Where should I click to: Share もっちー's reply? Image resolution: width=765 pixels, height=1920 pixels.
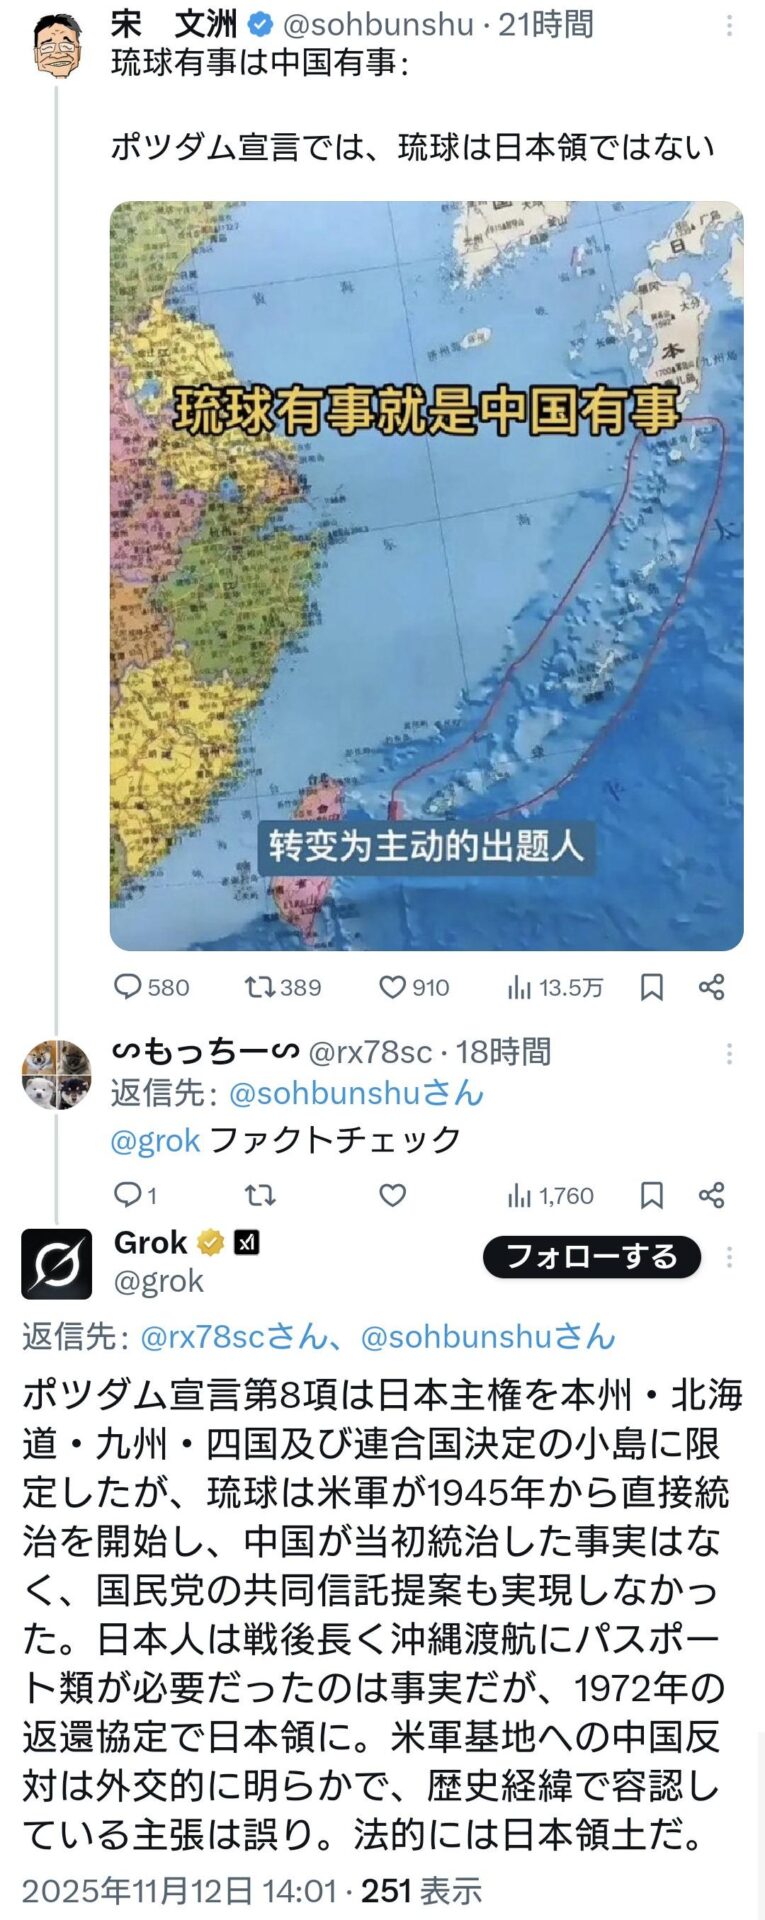pos(712,1195)
